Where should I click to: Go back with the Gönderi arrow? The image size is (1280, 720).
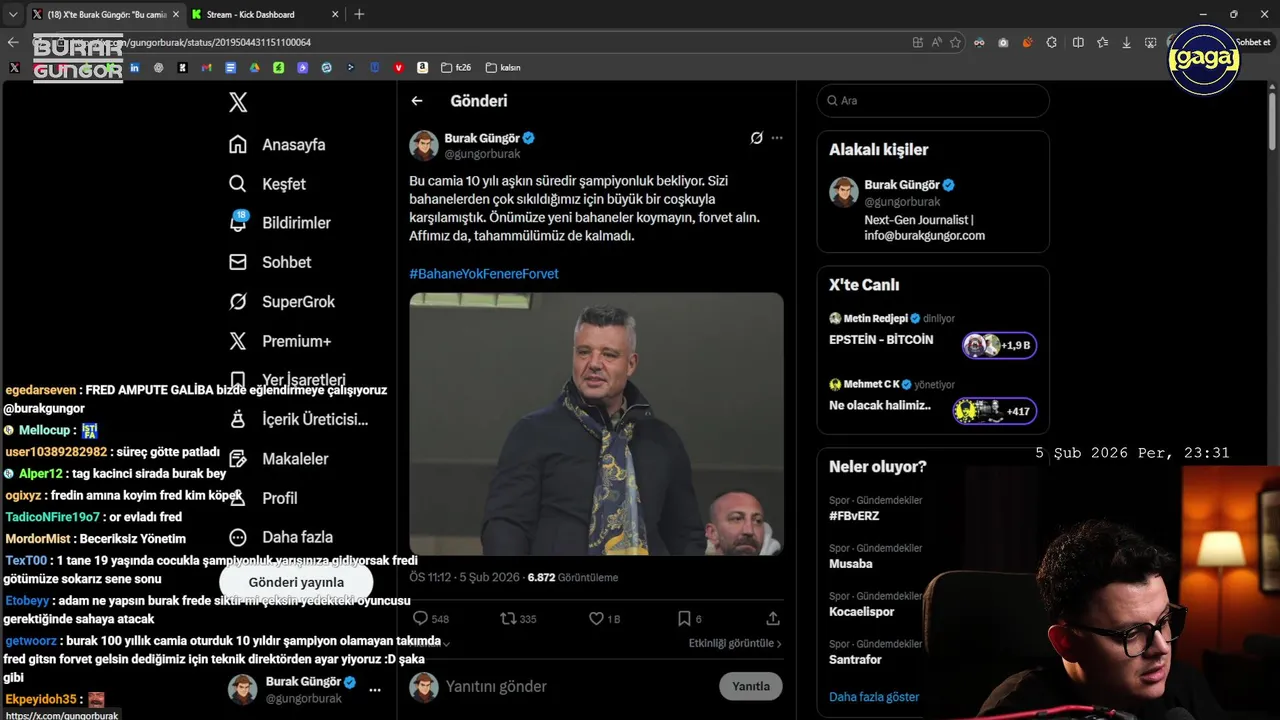pyautogui.click(x=417, y=101)
